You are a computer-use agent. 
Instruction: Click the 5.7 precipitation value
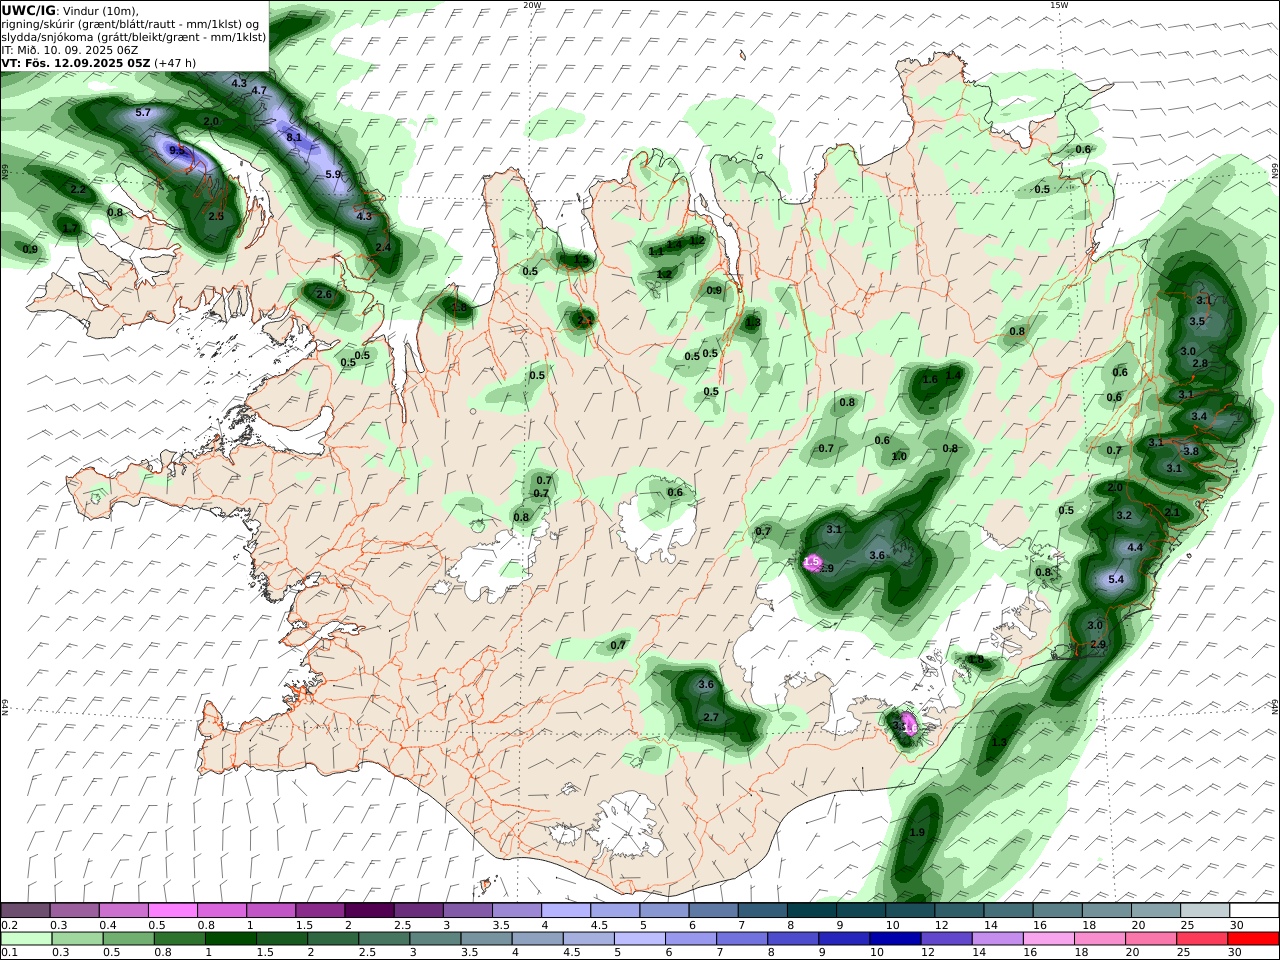click(x=143, y=113)
